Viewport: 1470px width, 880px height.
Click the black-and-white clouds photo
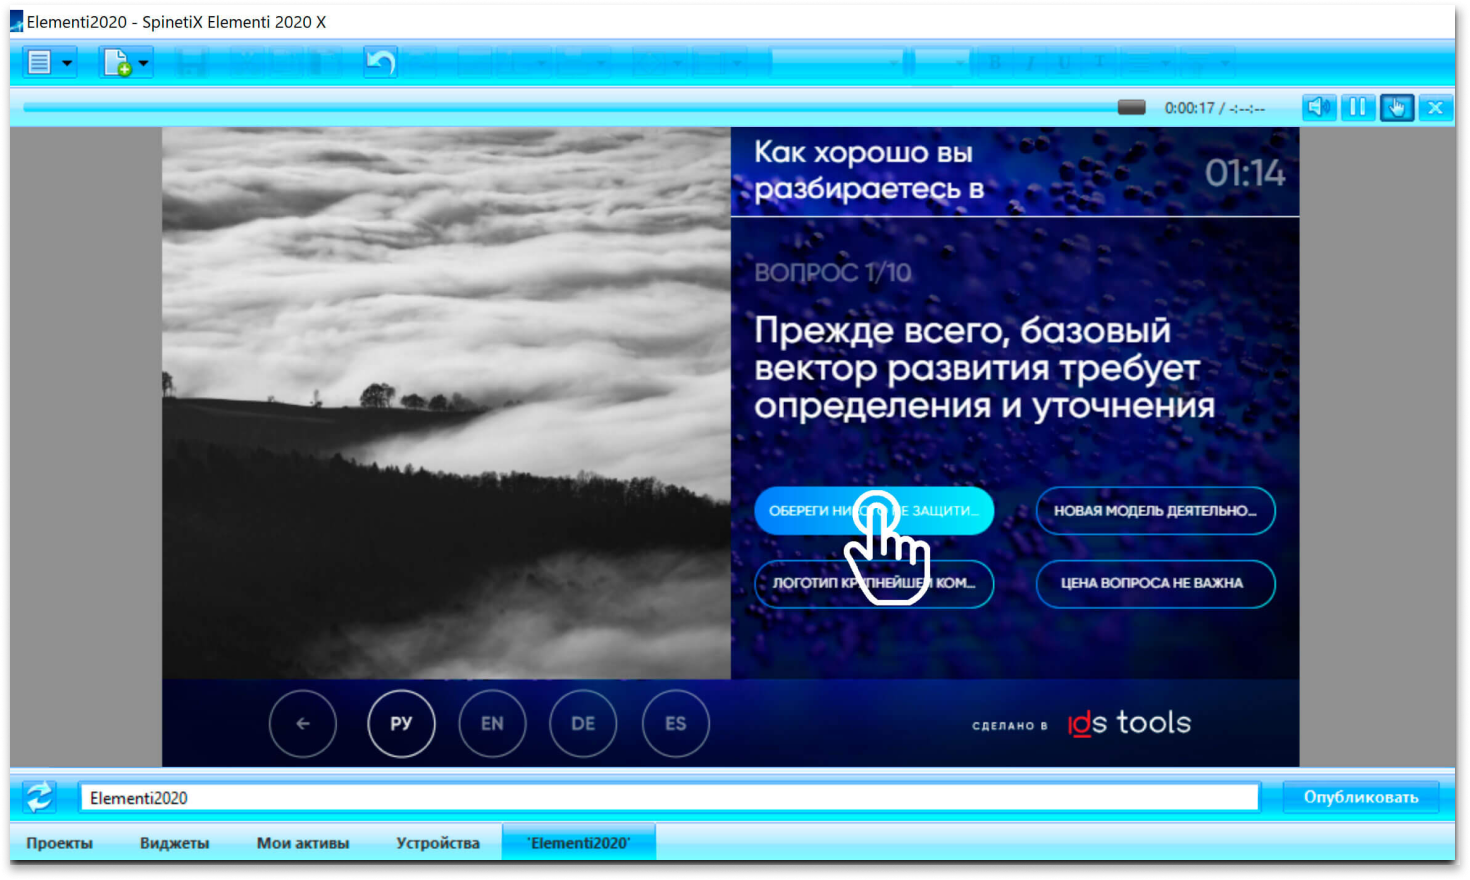[x=446, y=403]
